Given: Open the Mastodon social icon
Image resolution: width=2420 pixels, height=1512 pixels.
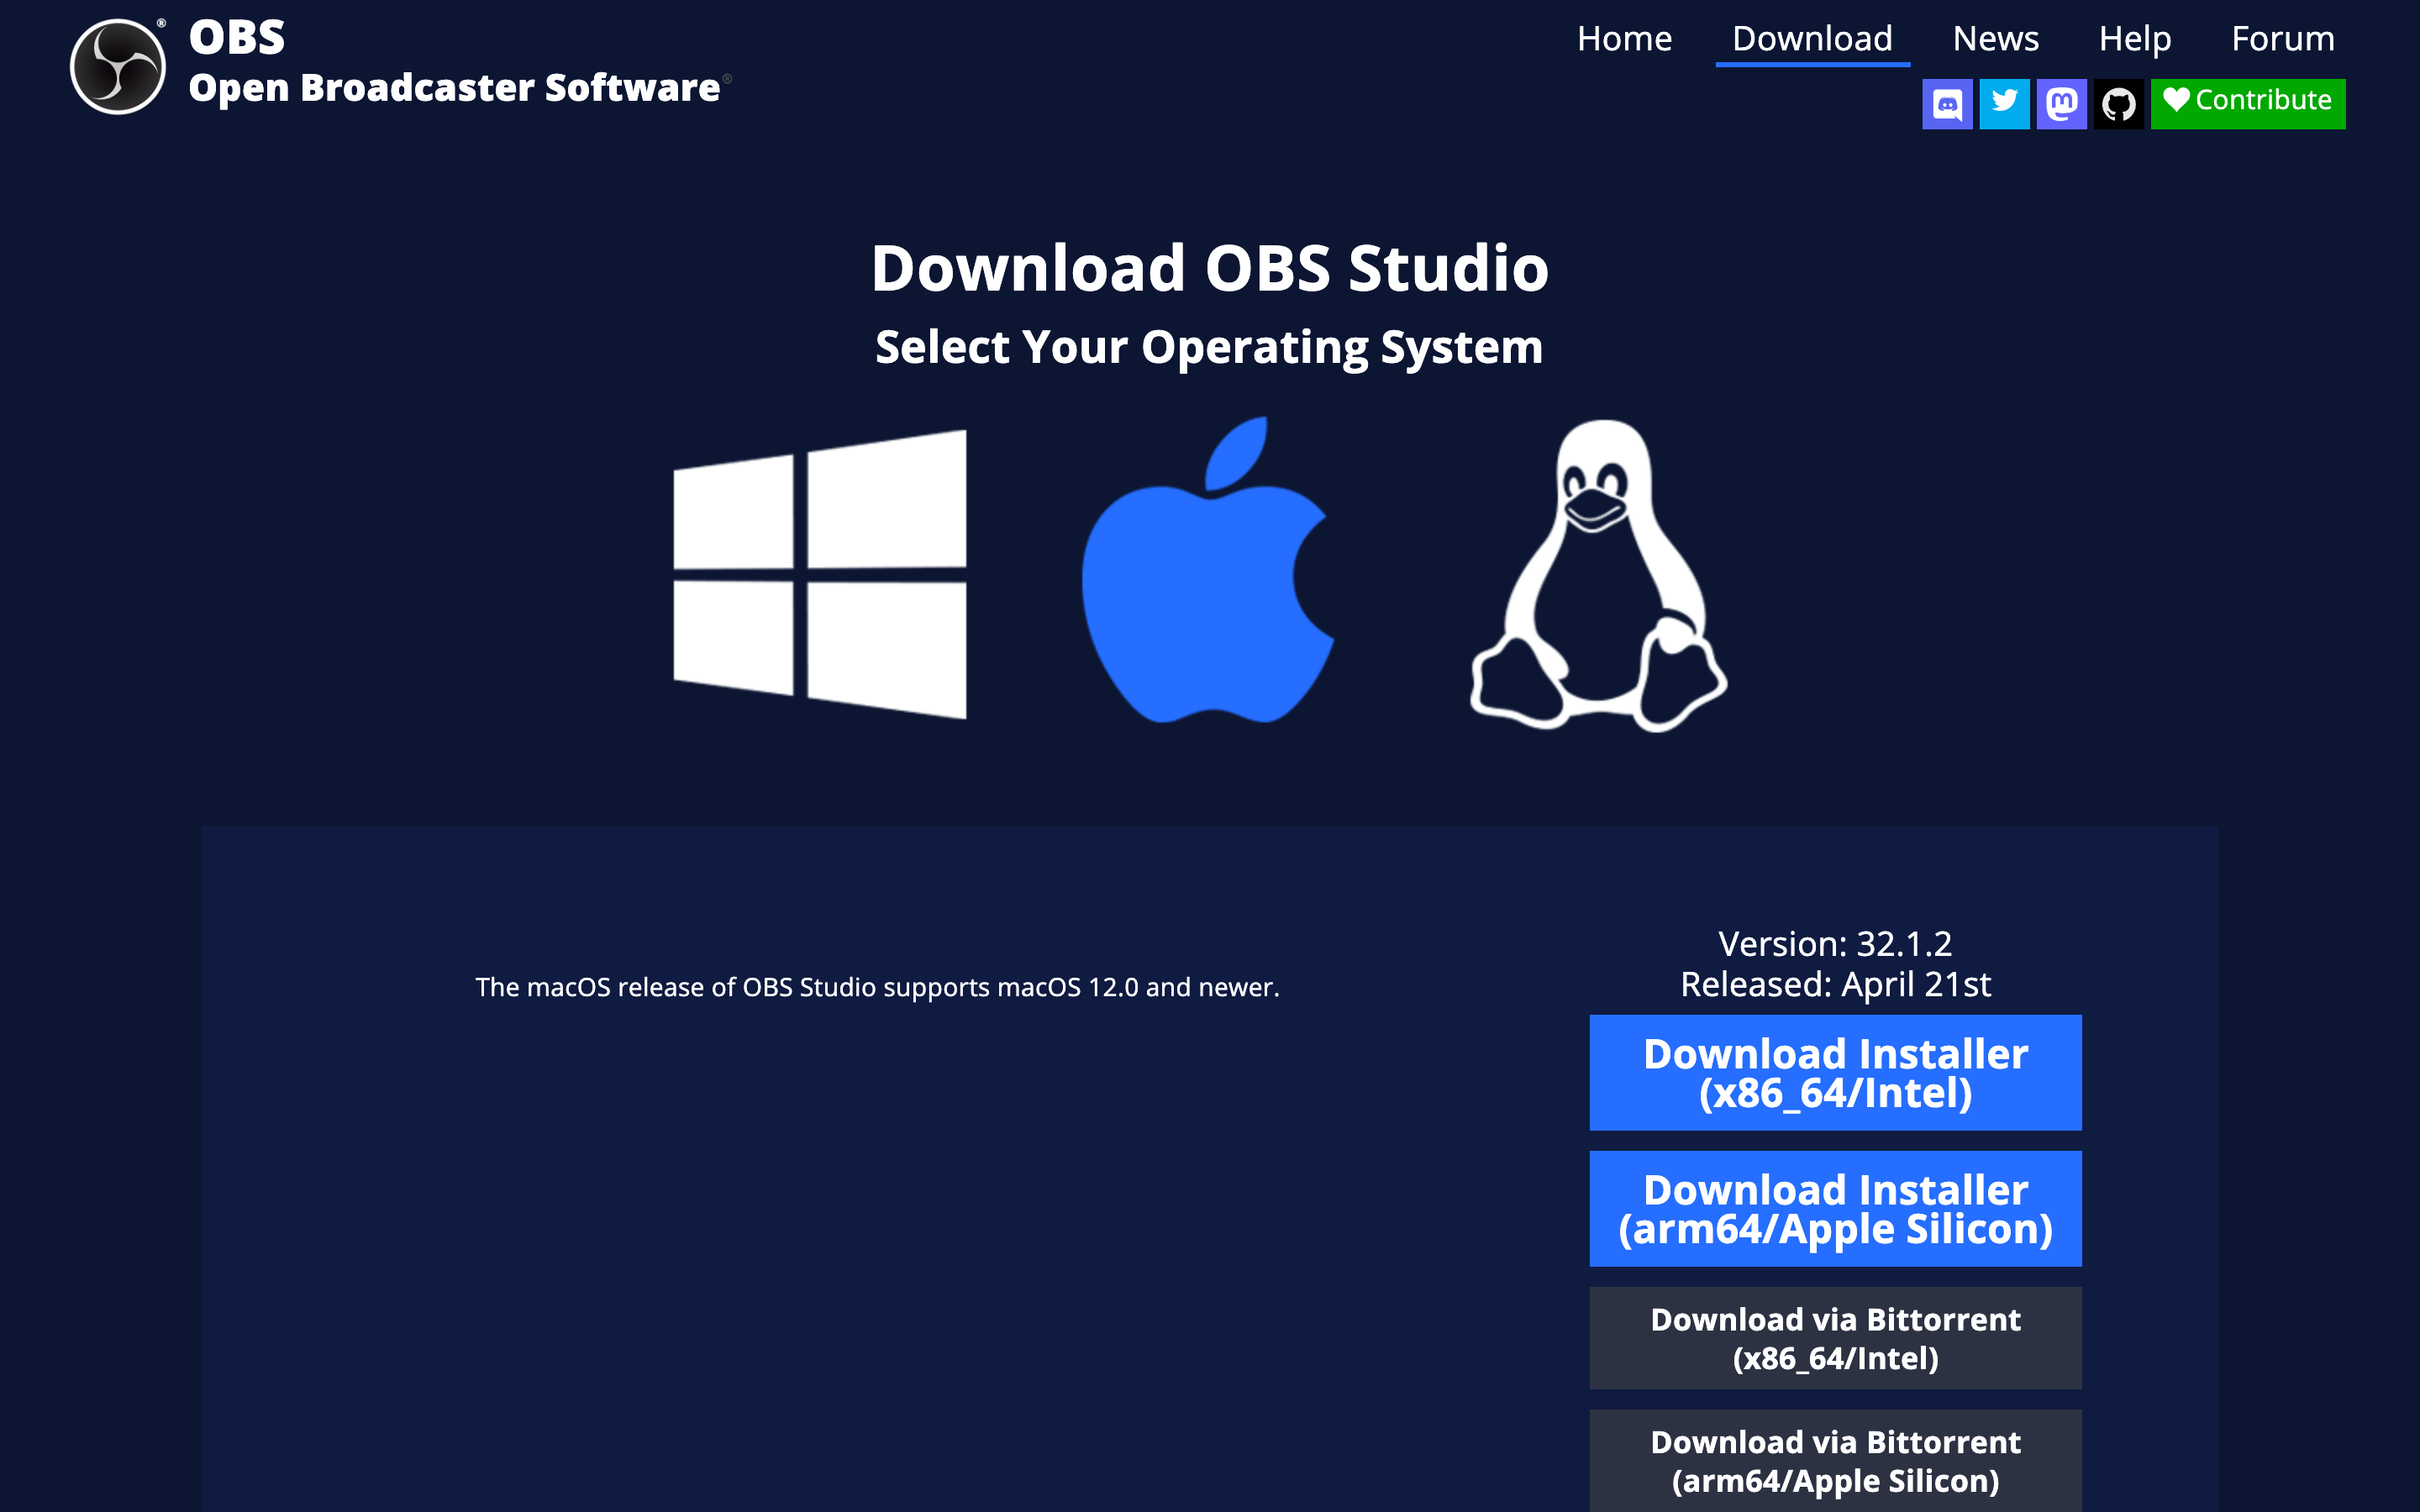Looking at the screenshot, I should (x=2061, y=104).
